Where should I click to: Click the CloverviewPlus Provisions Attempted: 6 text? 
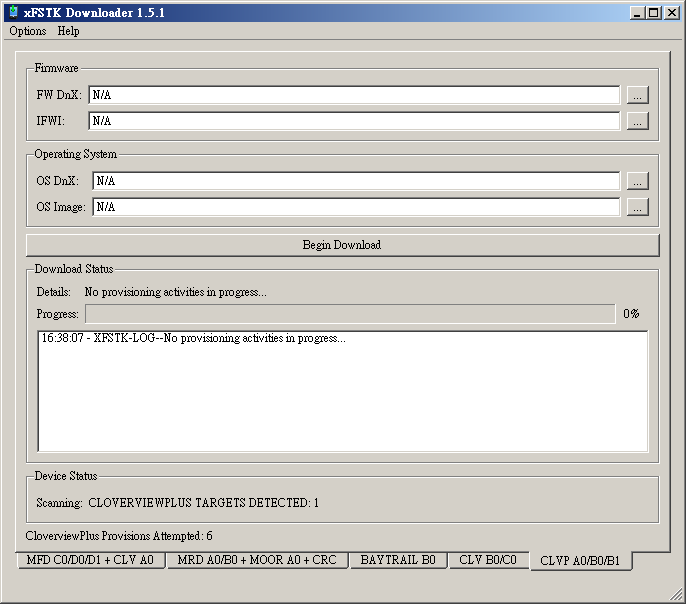pos(119,536)
